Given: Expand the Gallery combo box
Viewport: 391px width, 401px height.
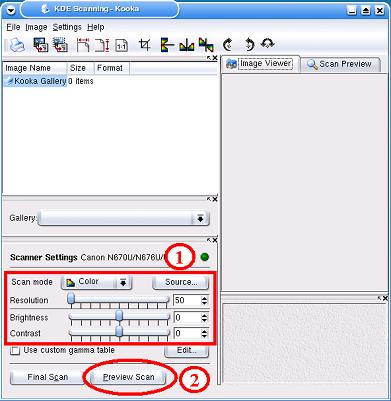Looking at the screenshot, I should point(123,218).
